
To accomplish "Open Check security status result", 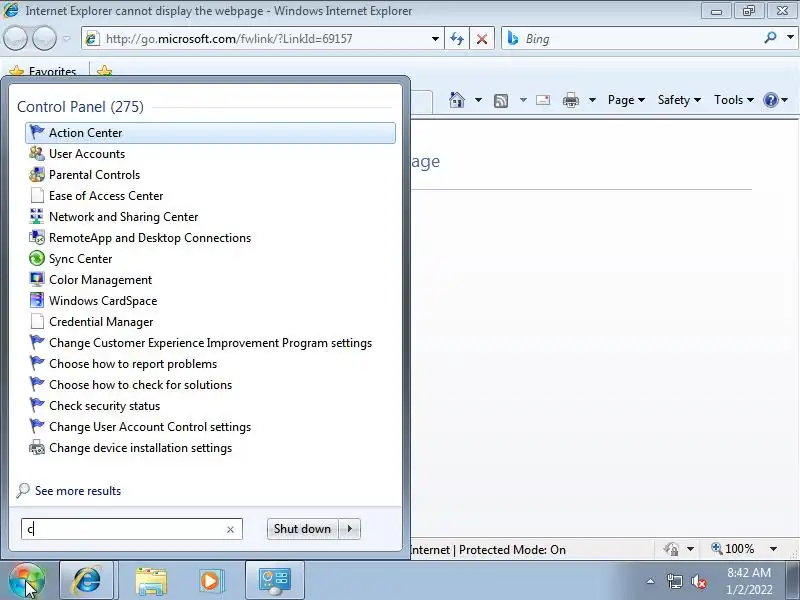I will pos(210,406).
